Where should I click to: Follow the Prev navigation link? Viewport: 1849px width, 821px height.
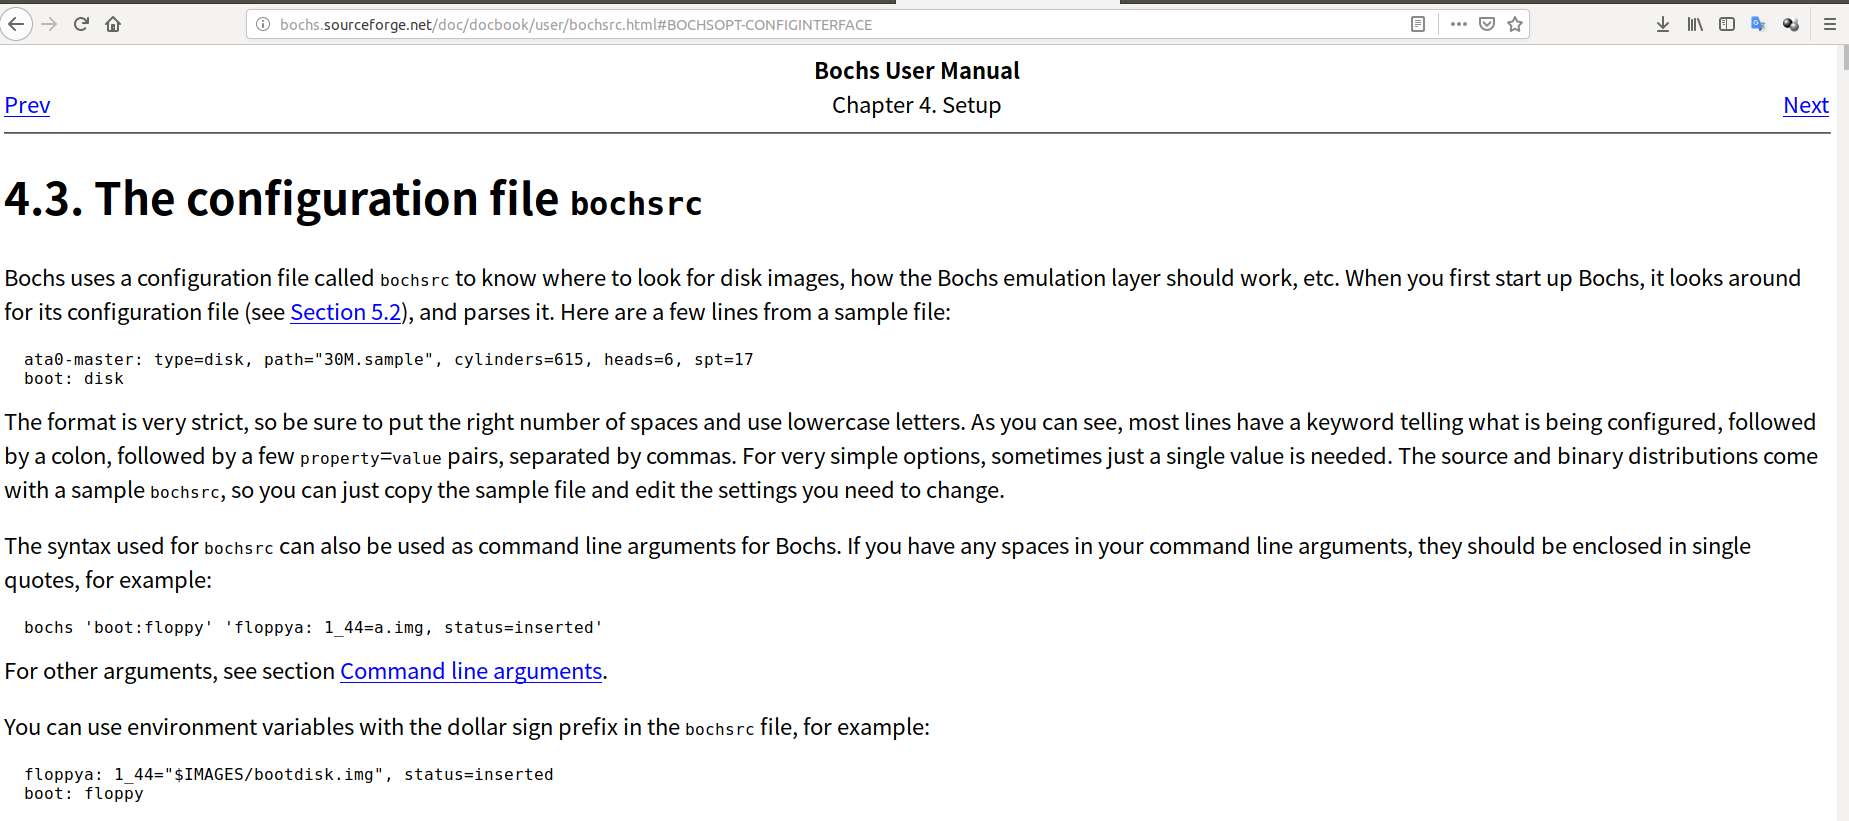[27, 105]
